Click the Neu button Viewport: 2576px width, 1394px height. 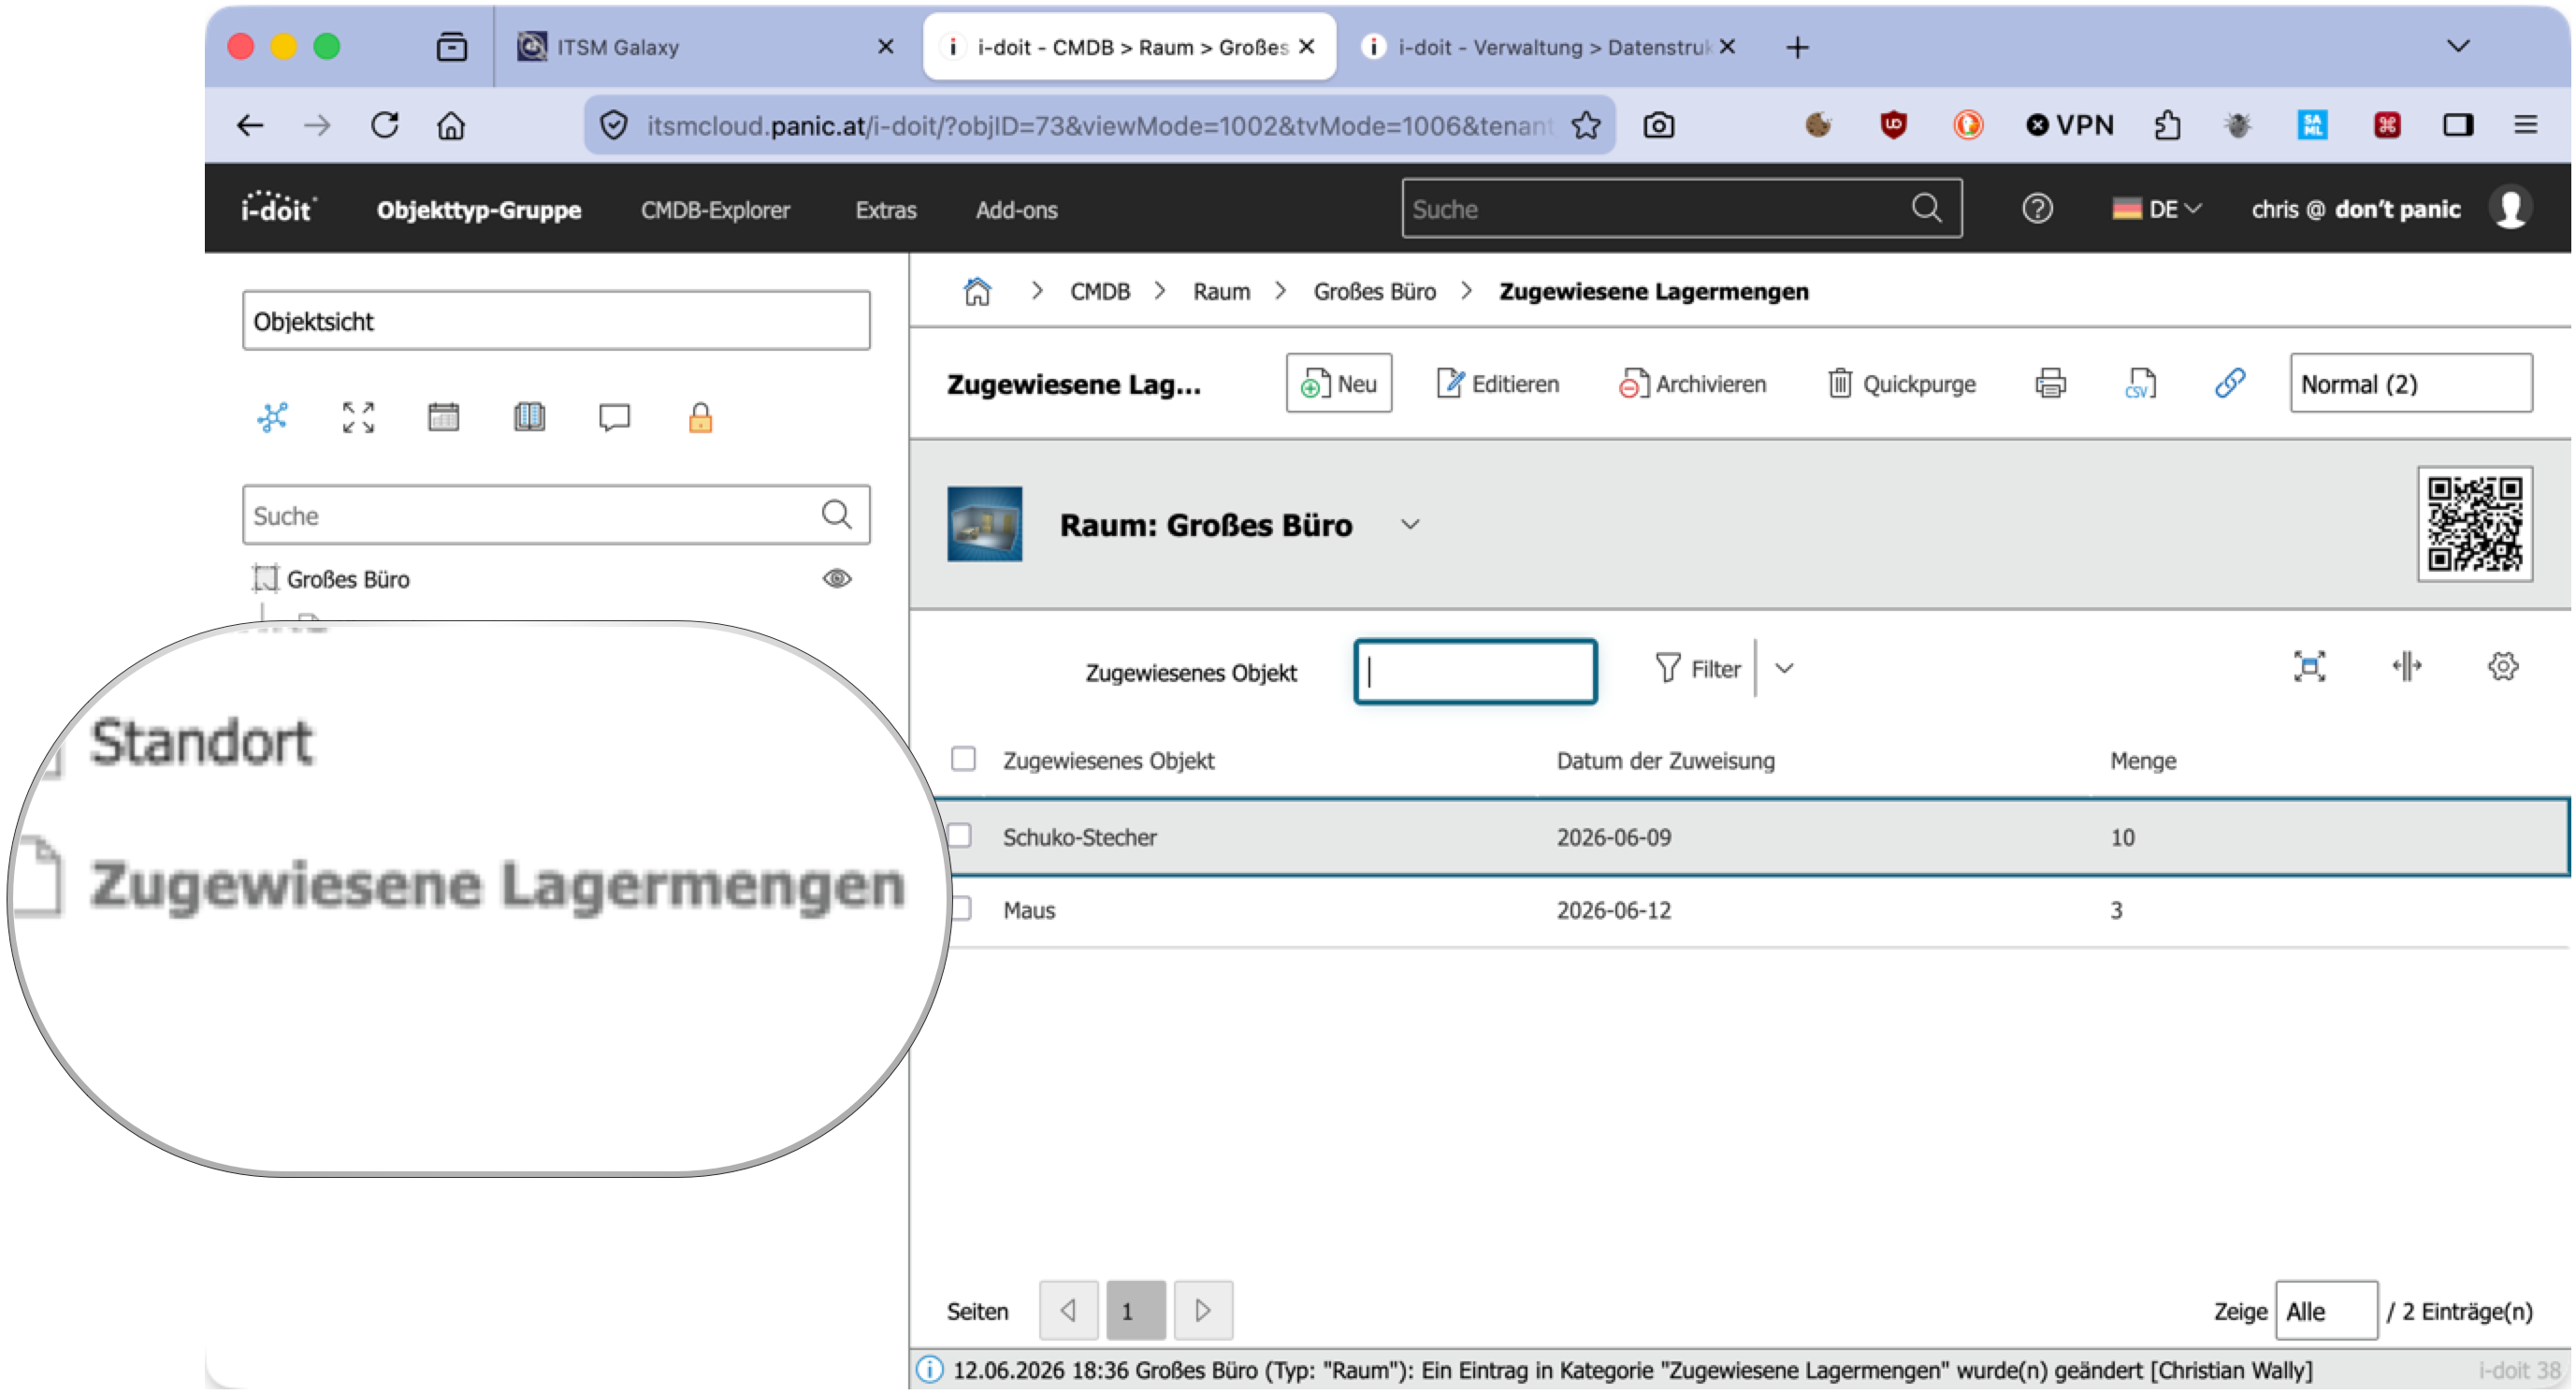pyautogui.click(x=1338, y=384)
